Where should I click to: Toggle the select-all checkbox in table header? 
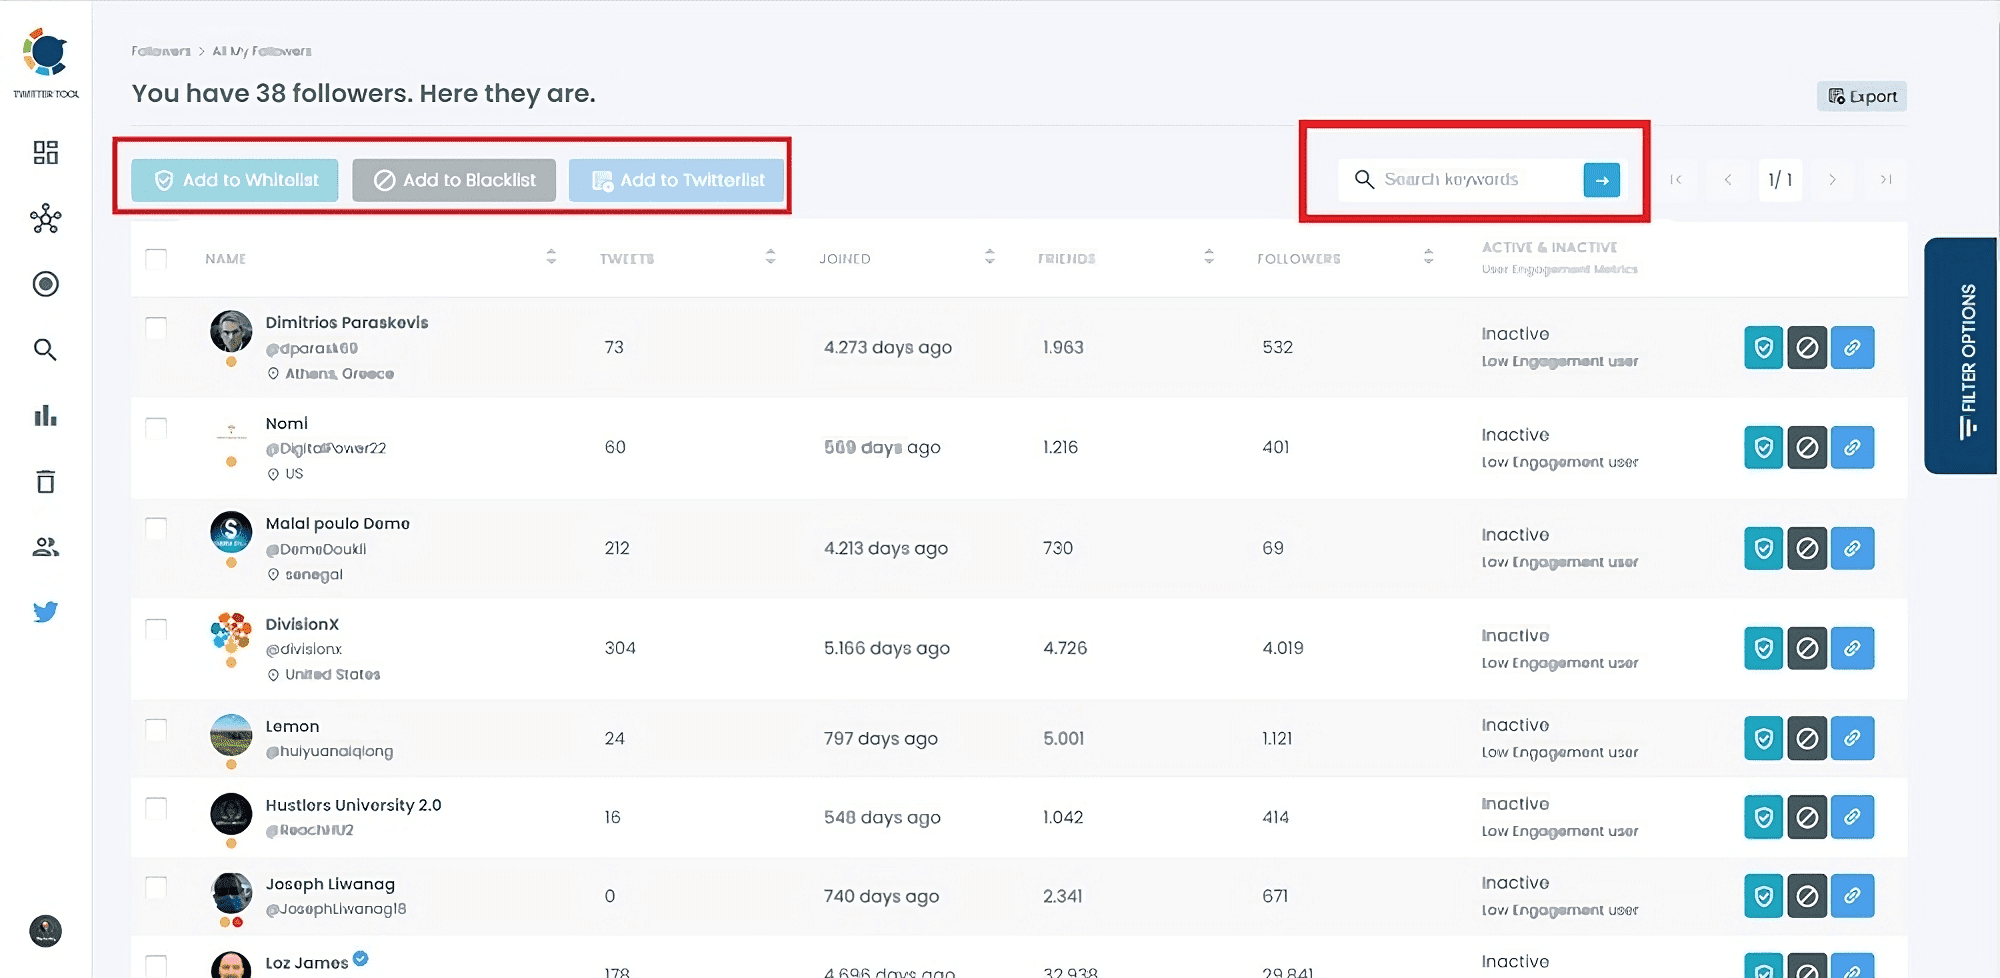pyautogui.click(x=156, y=258)
